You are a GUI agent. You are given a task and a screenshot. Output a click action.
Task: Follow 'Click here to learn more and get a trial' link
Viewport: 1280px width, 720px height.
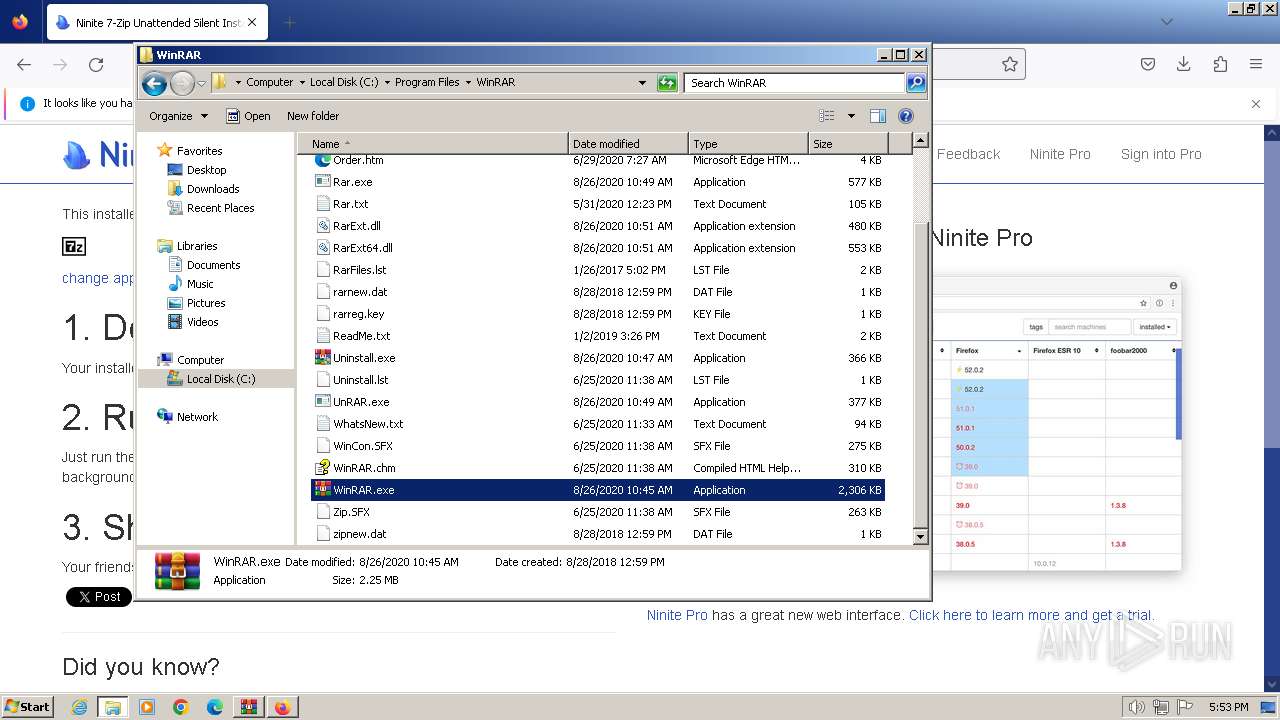(x=1031, y=615)
